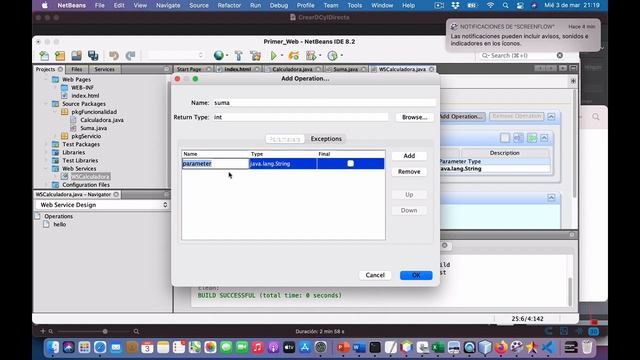Click the java.lang.String type cell
This screenshot has width=640, height=360.
[282, 164]
